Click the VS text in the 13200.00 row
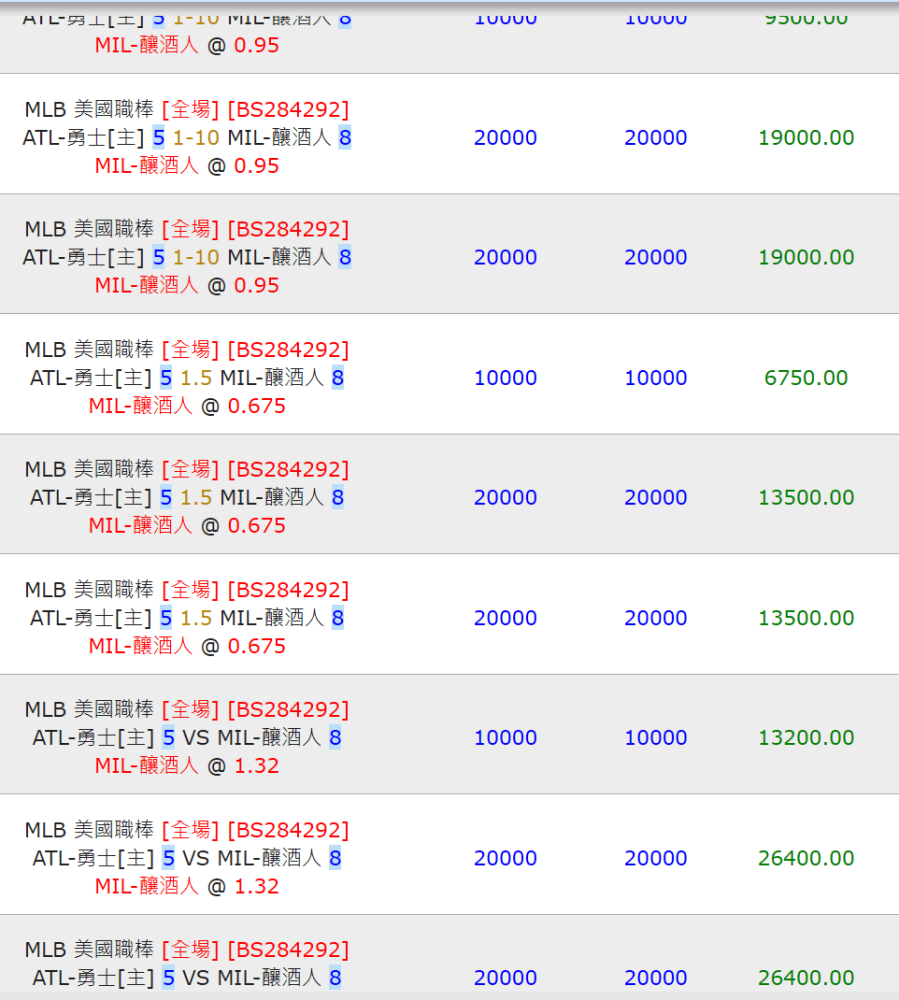Image resolution: width=899 pixels, height=1000 pixels. pos(196,738)
